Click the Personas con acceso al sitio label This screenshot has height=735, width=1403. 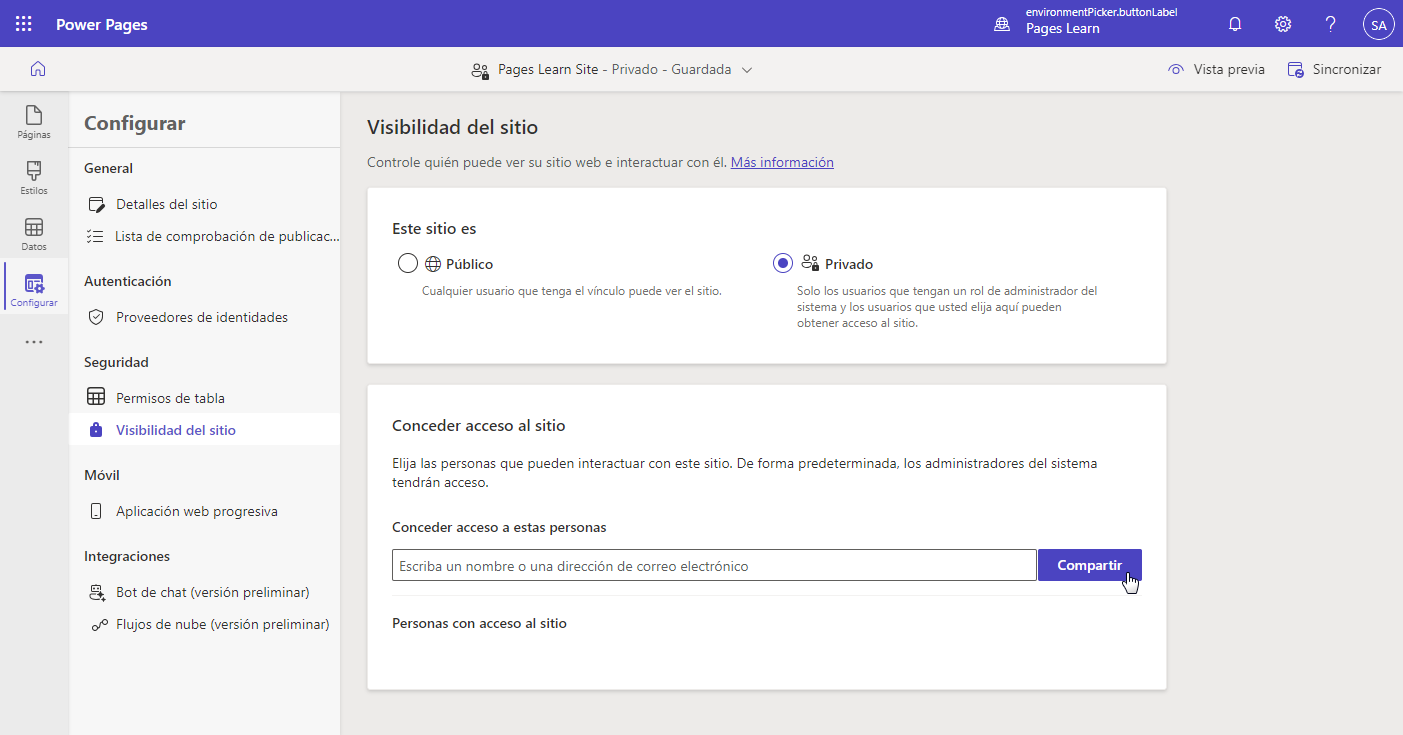pyautogui.click(x=479, y=623)
